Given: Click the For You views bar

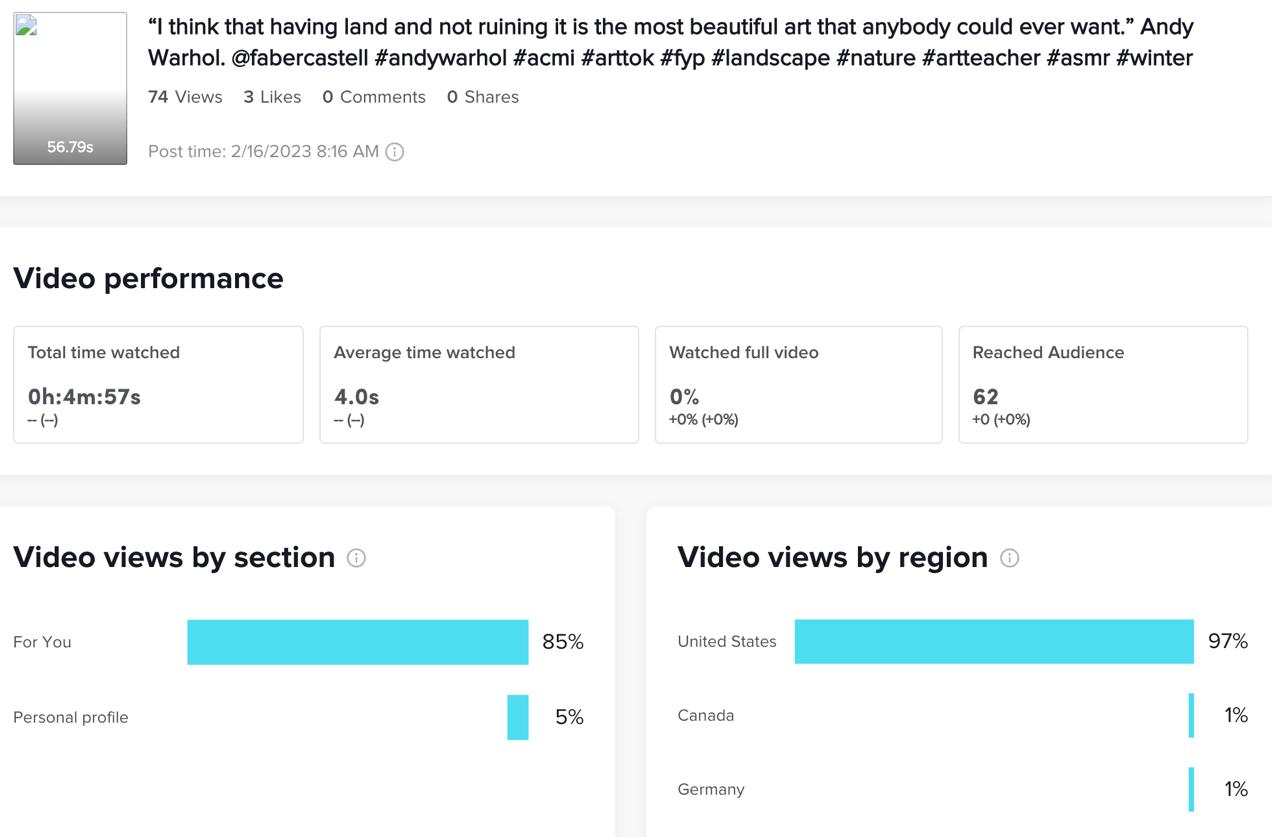Looking at the screenshot, I should click(357, 642).
